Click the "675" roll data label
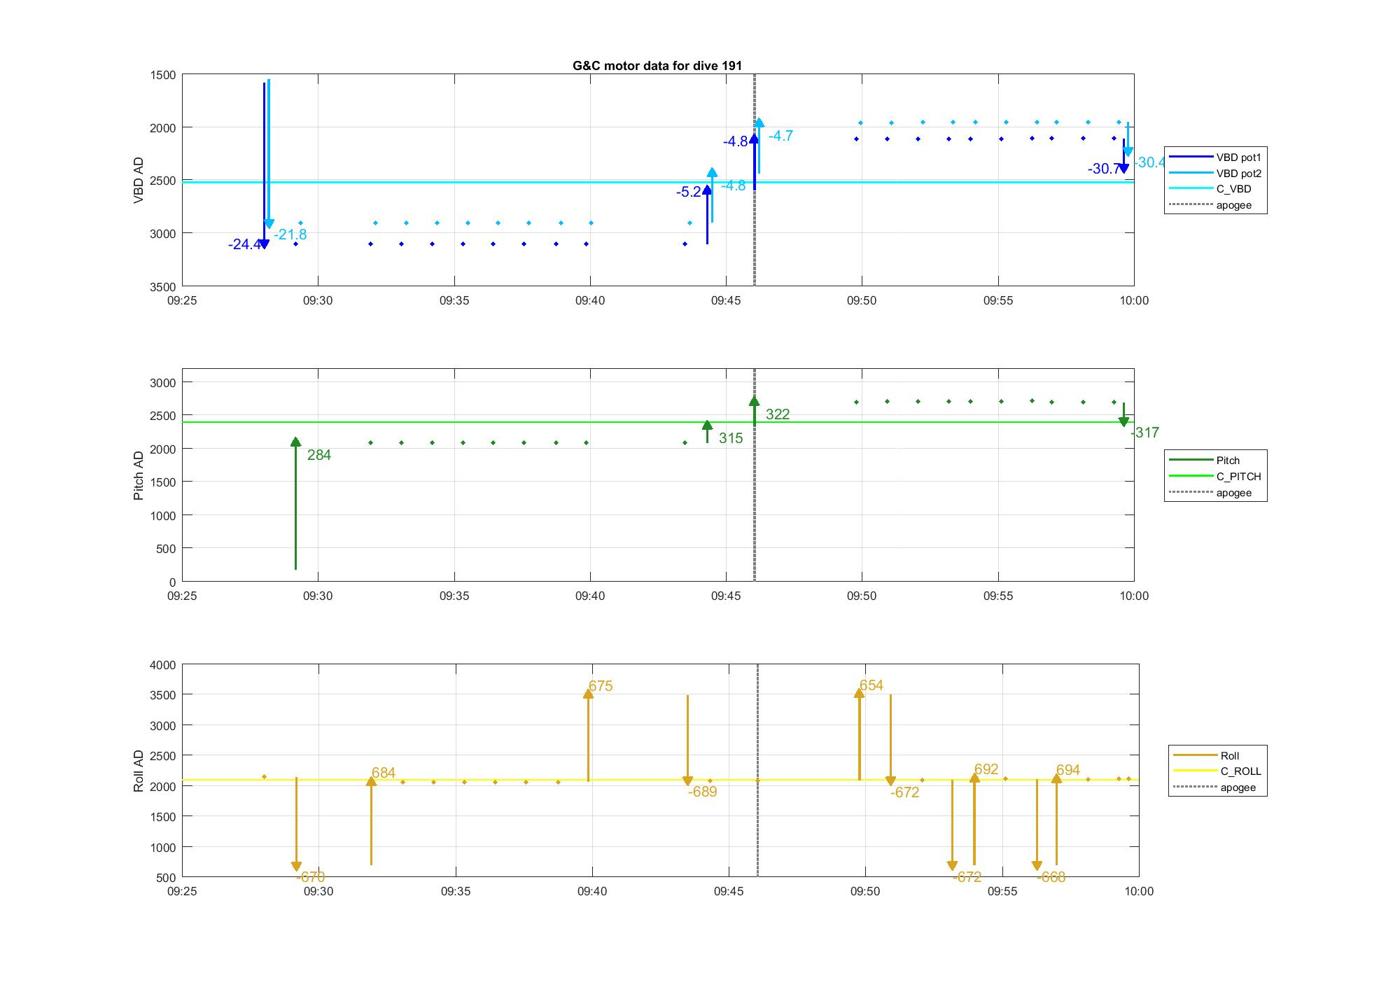 point(600,686)
